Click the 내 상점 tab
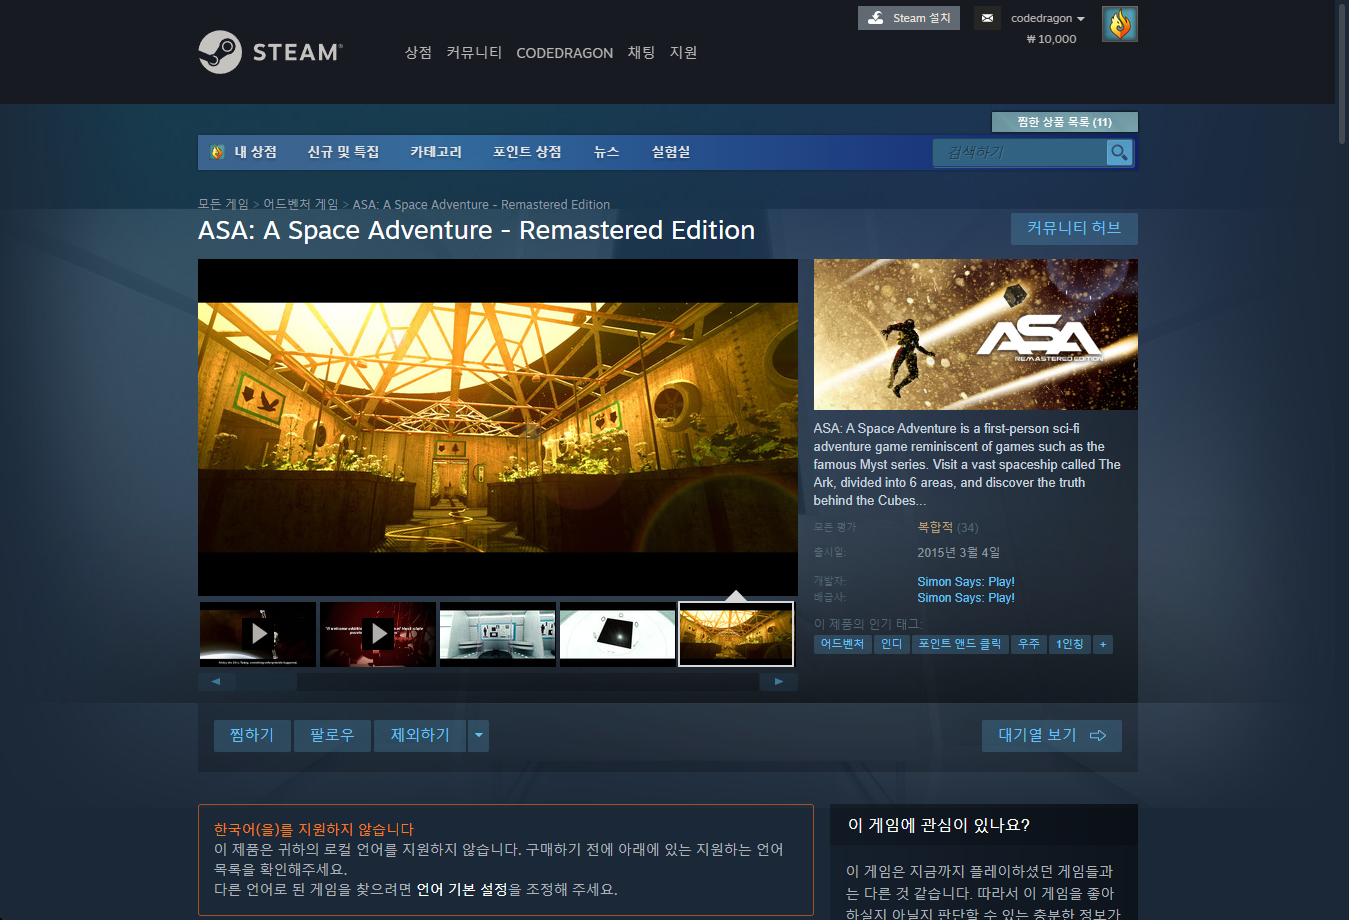1349x920 pixels. [255, 152]
